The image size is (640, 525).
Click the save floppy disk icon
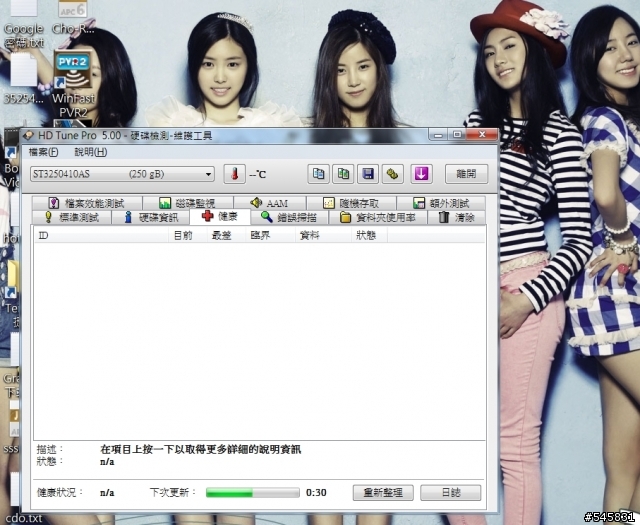click(x=368, y=174)
